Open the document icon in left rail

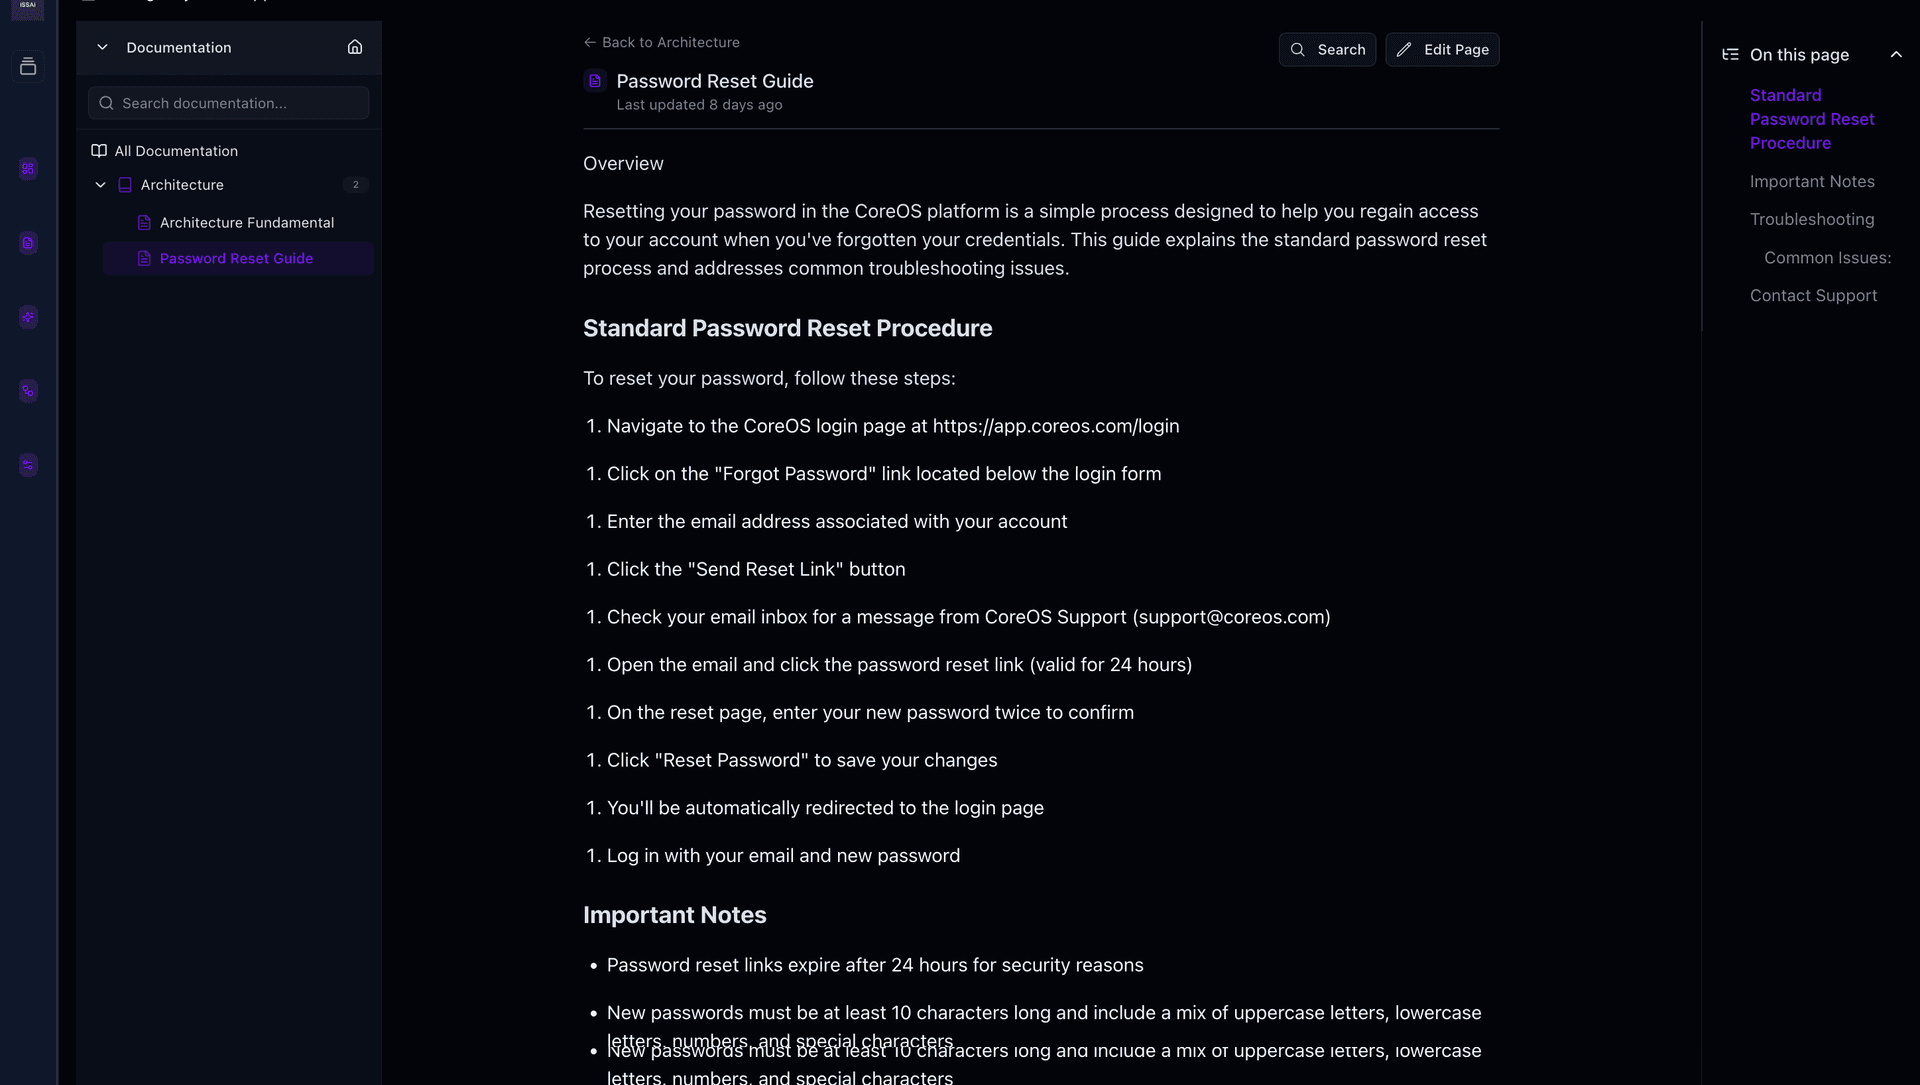click(28, 243)
